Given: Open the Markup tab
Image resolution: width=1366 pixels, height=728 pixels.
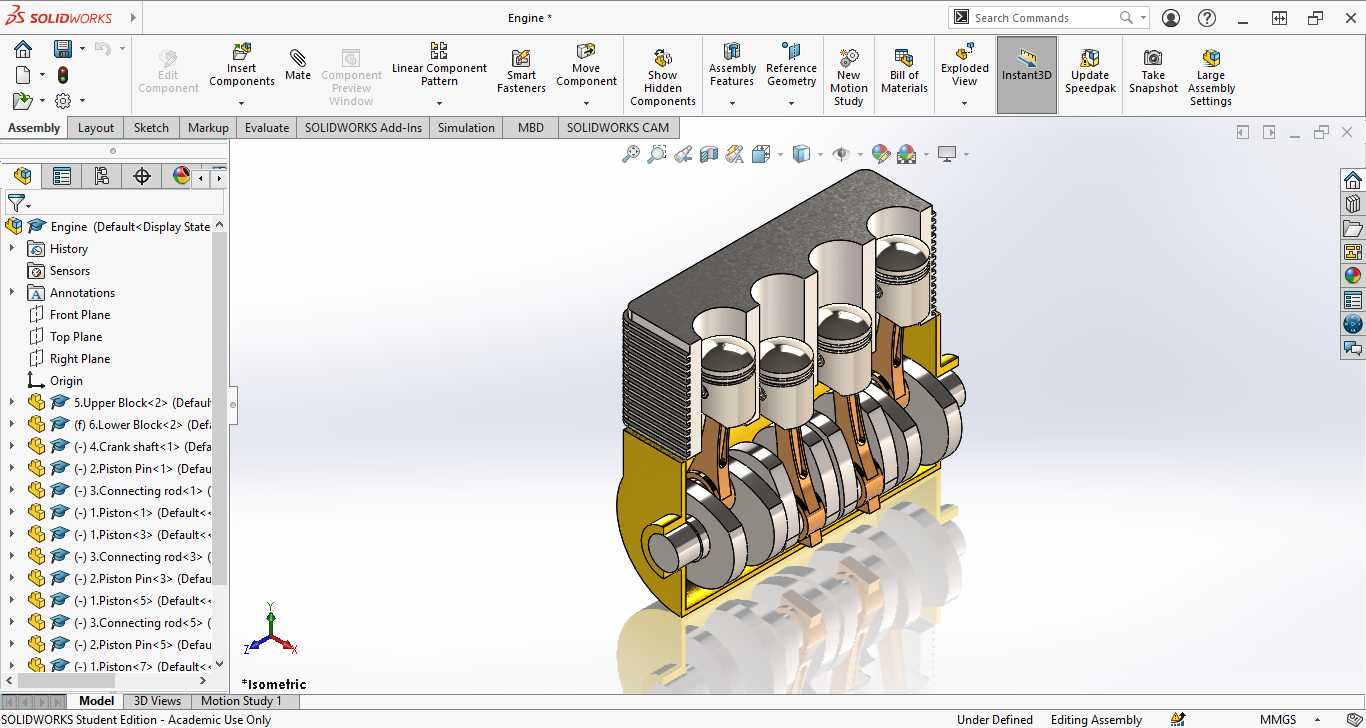Looking at the screenshot, I should point(208,128).
